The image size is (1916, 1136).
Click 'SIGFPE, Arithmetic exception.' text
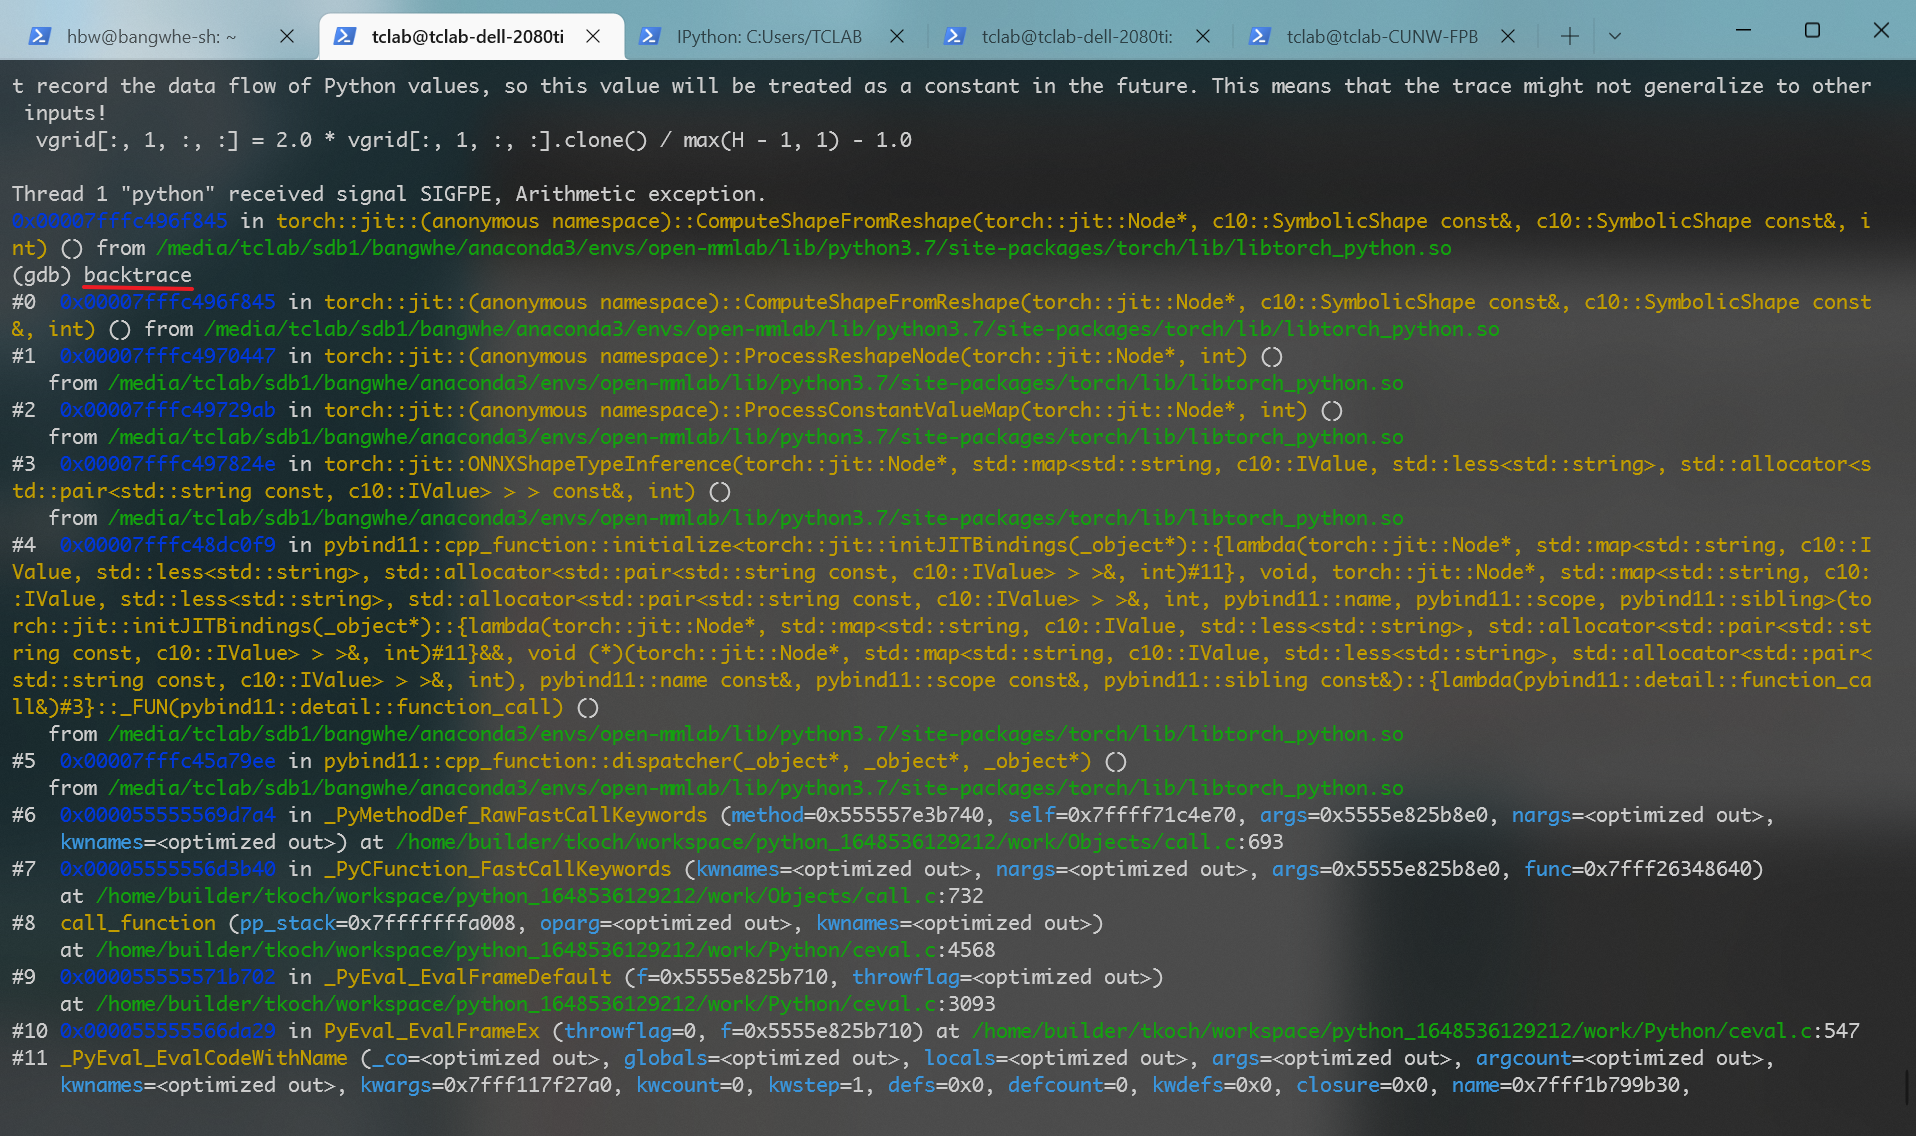[593, 194]
